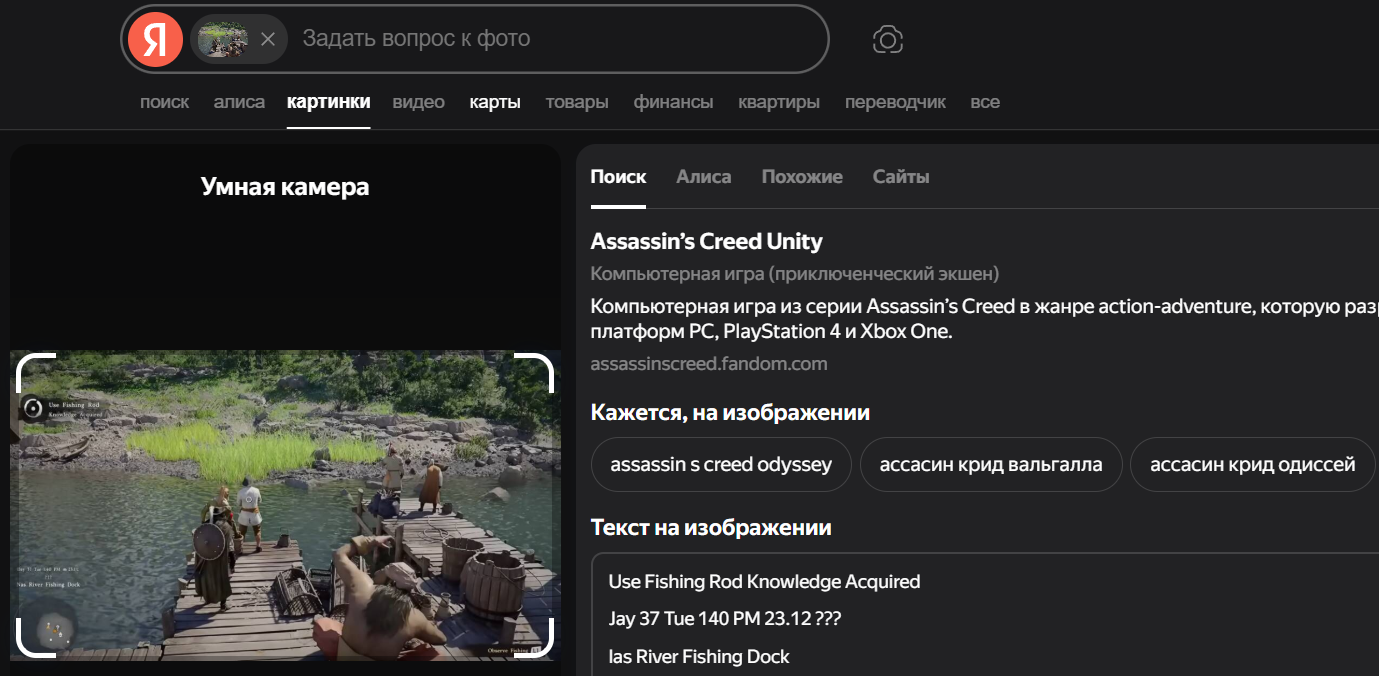Screen dimensions: 1379x676
Task: Open the 'переводчик' navigation tab
Action: (895, 102)
